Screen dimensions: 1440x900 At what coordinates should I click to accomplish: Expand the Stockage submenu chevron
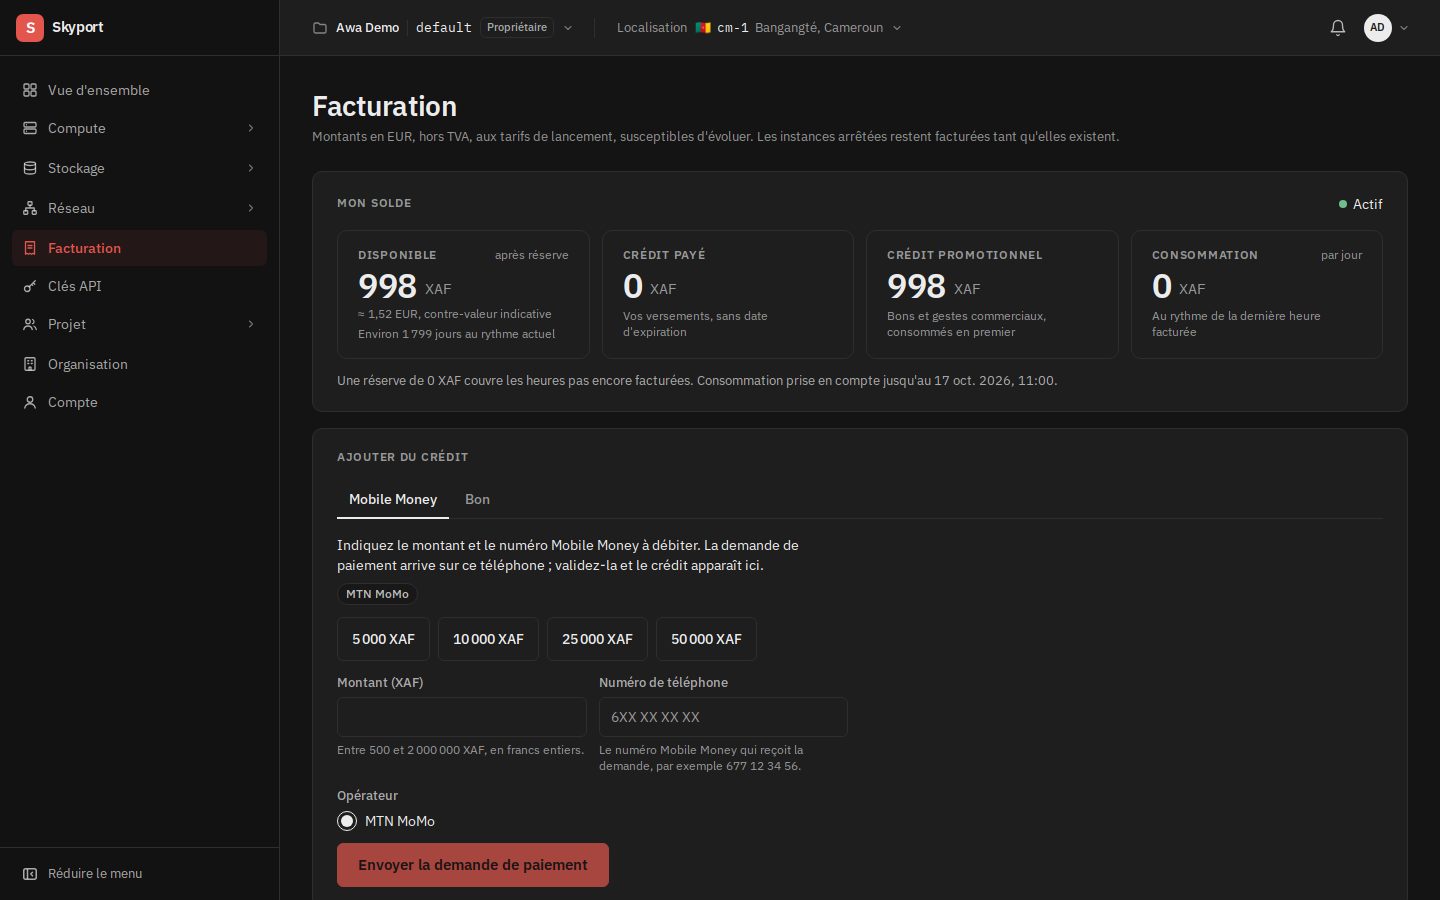click(251, 168)
